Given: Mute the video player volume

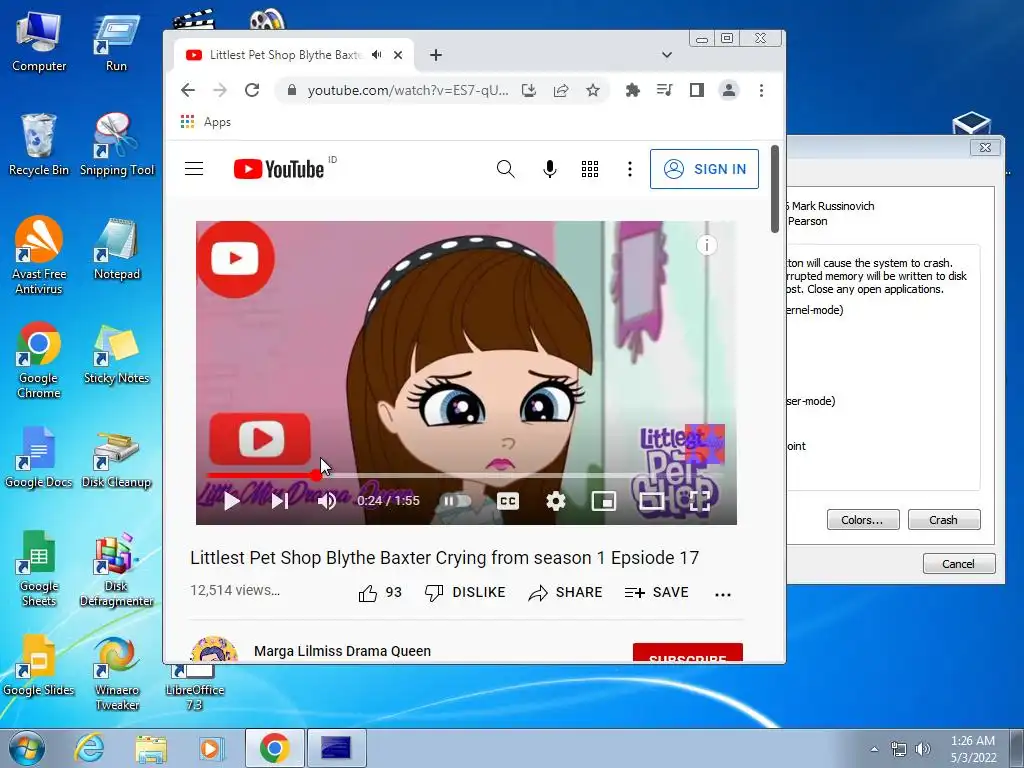Looking at the screenshot, I should point(327,501).
